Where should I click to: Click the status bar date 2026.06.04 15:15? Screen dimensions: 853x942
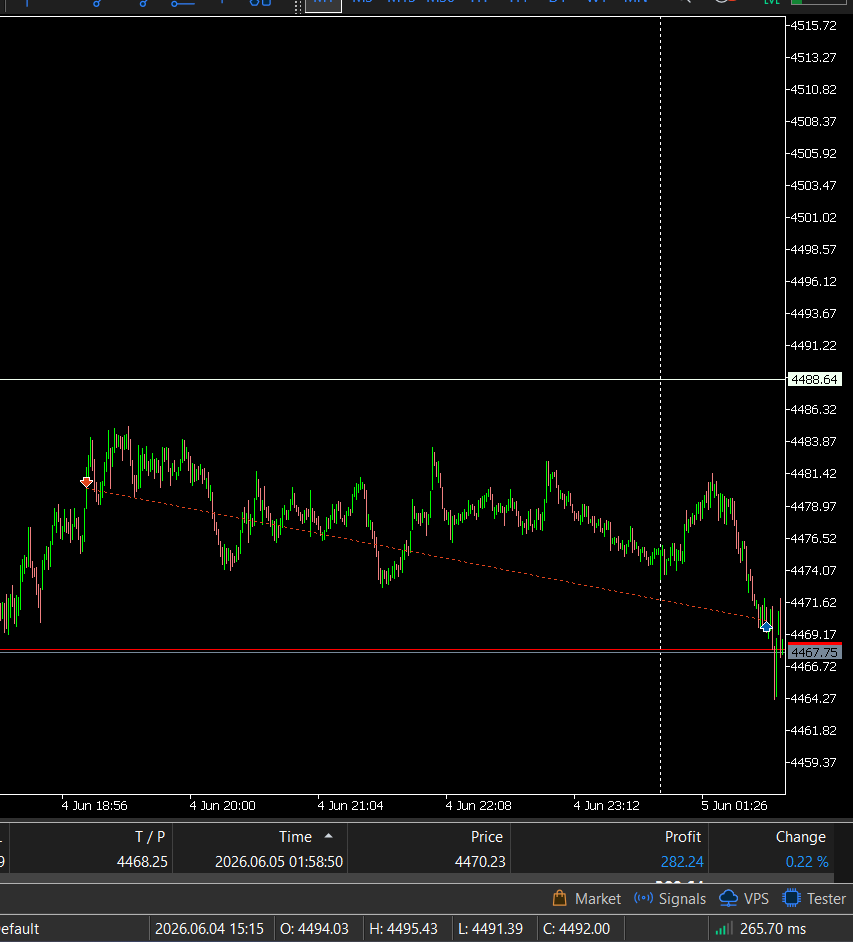click(x=209, y=929)
